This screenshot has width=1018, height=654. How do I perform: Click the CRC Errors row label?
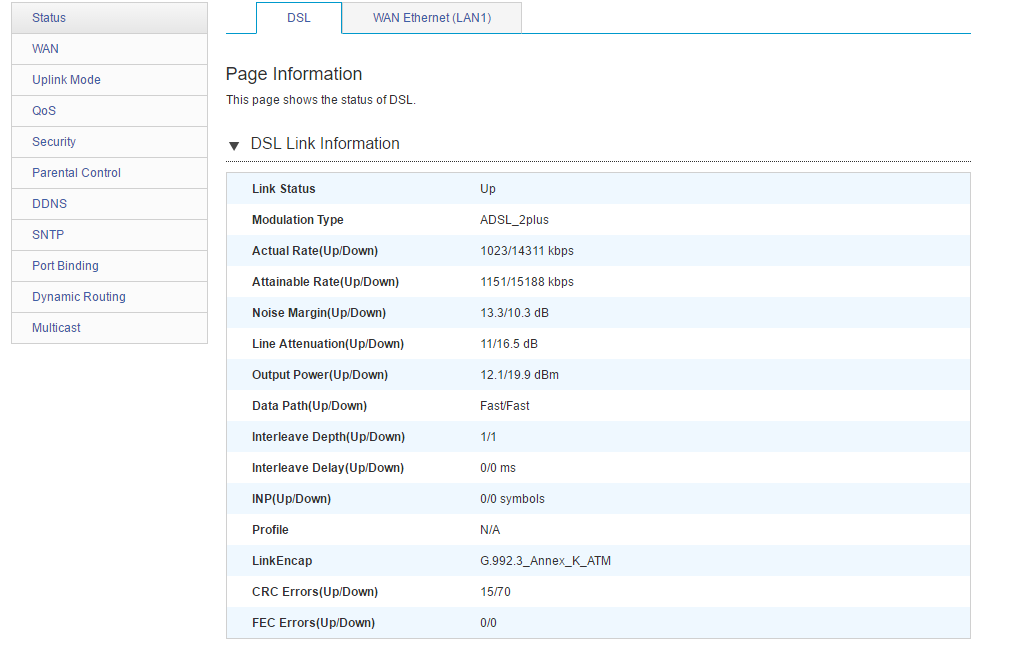314,592
